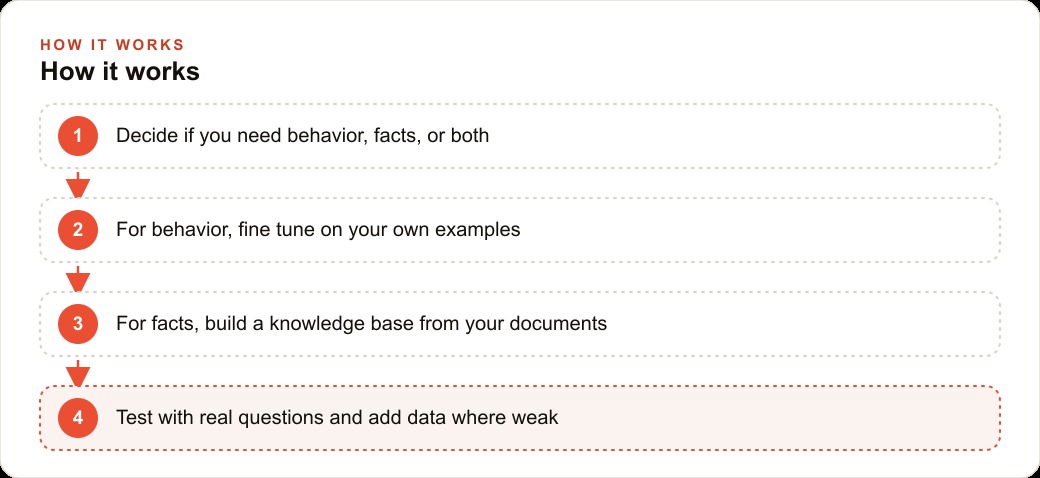
Task: Click the step 1 number badge
Action: click(78, 136)
